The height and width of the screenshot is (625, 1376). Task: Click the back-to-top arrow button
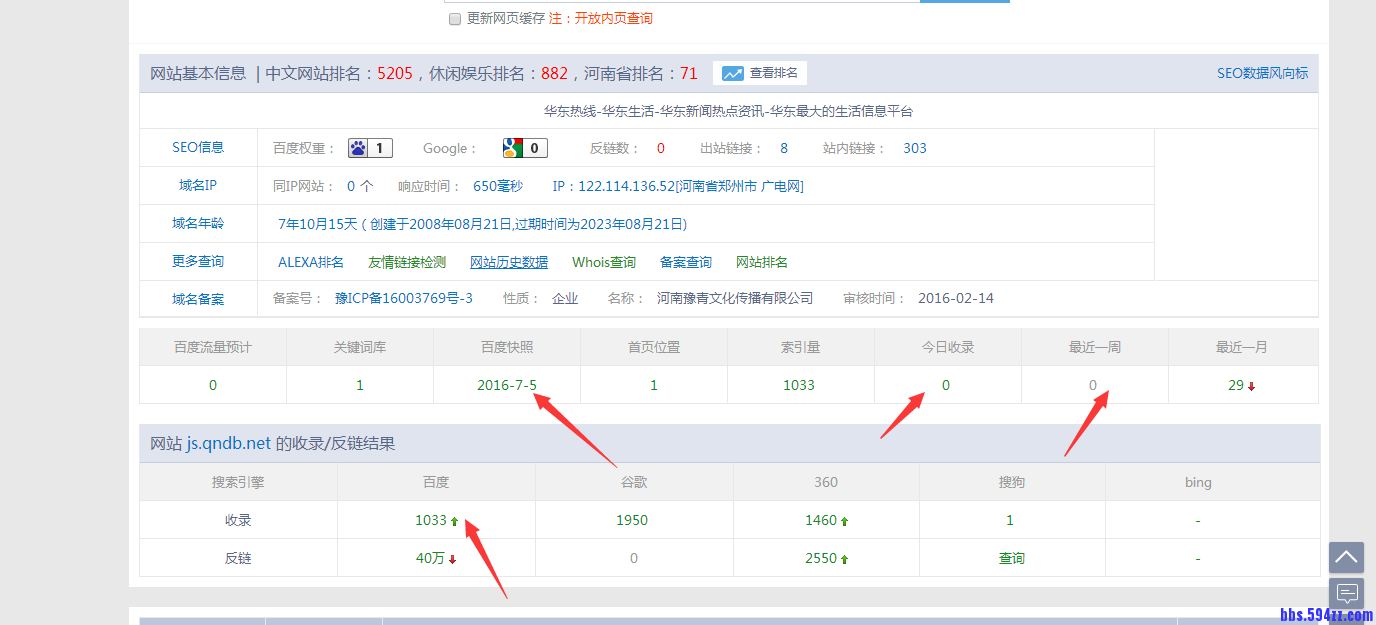(x=1346, y=557)
